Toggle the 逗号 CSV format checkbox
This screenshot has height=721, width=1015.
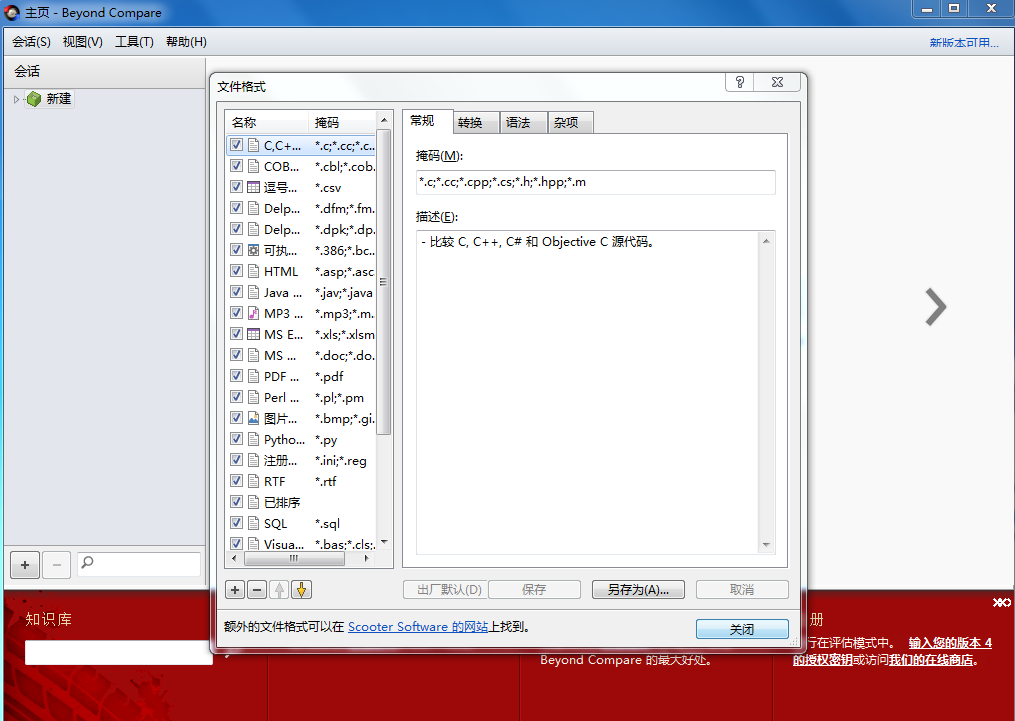pyautogui.click(x=236, y=187)
